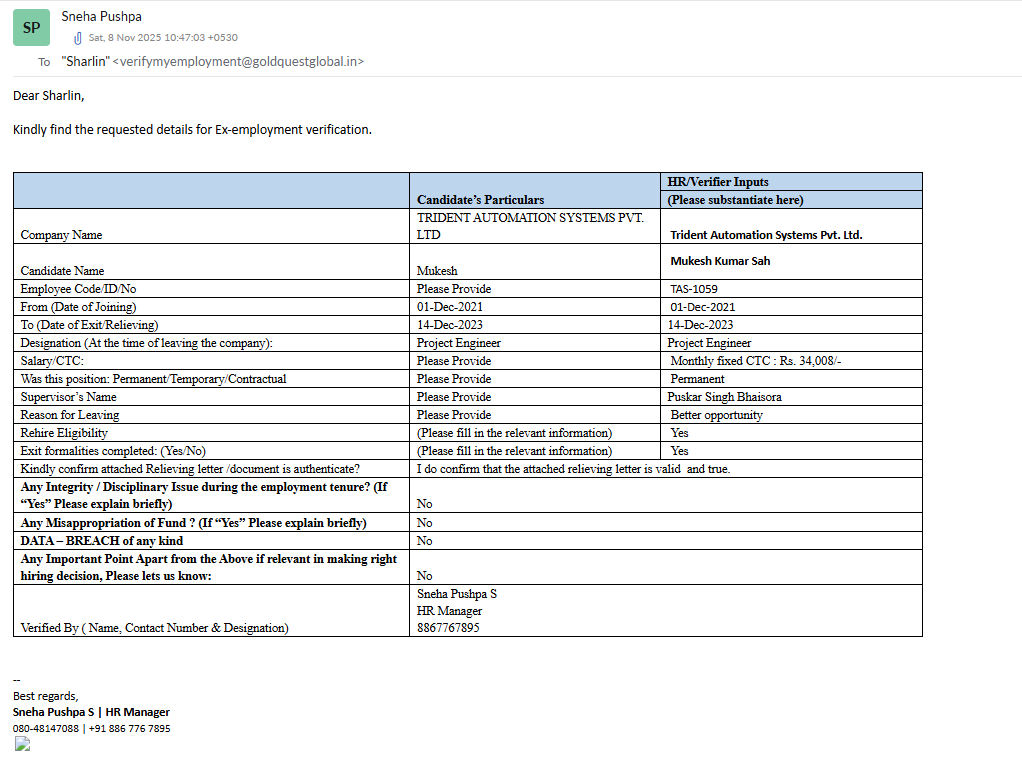Click the Monthly fixed CTC Rs. 34,008/- cell
Image resolution: width=1022 pixels, height=772 pixels.
(756, 361)
